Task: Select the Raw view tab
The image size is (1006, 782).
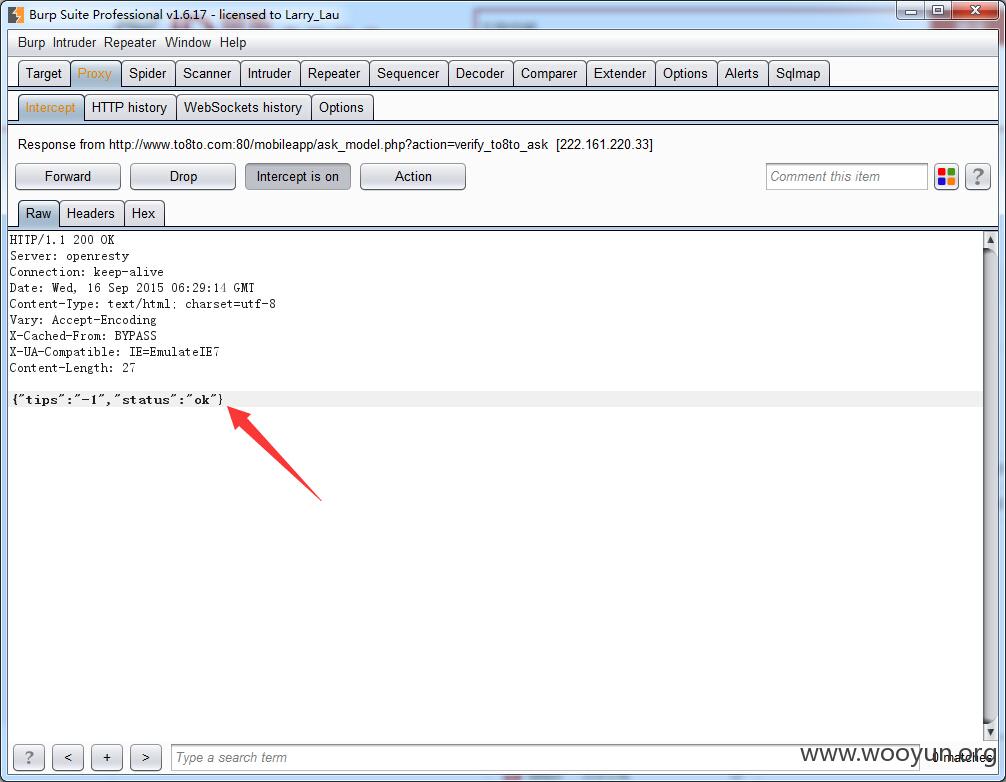Action: (38, 214)
